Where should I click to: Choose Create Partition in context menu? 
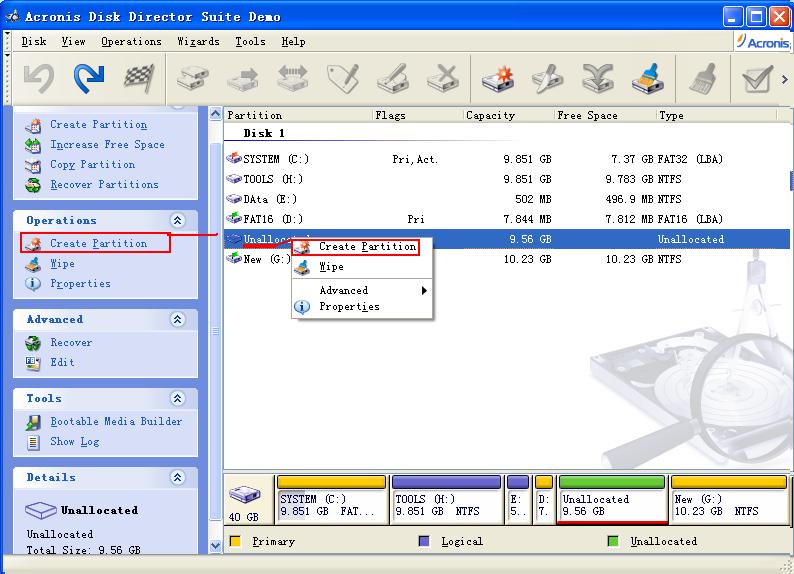[363, 247]
